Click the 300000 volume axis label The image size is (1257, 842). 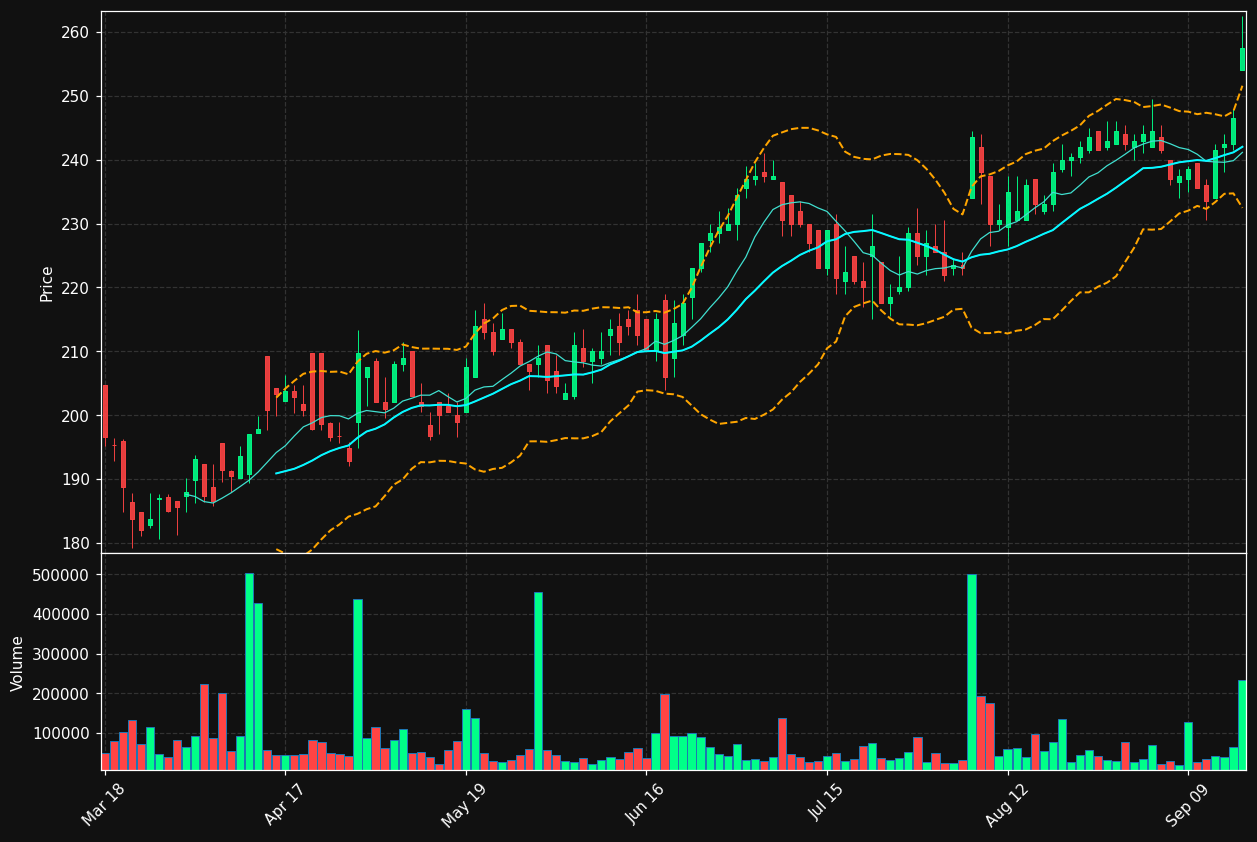click(x=62, y=654)
